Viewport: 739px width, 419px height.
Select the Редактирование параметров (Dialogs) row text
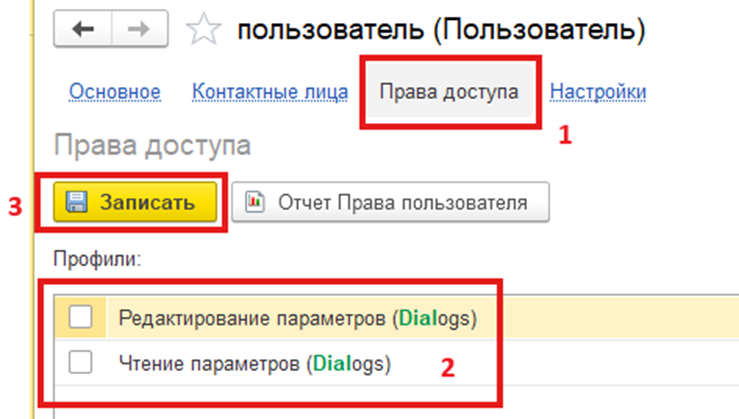[297, 318]
